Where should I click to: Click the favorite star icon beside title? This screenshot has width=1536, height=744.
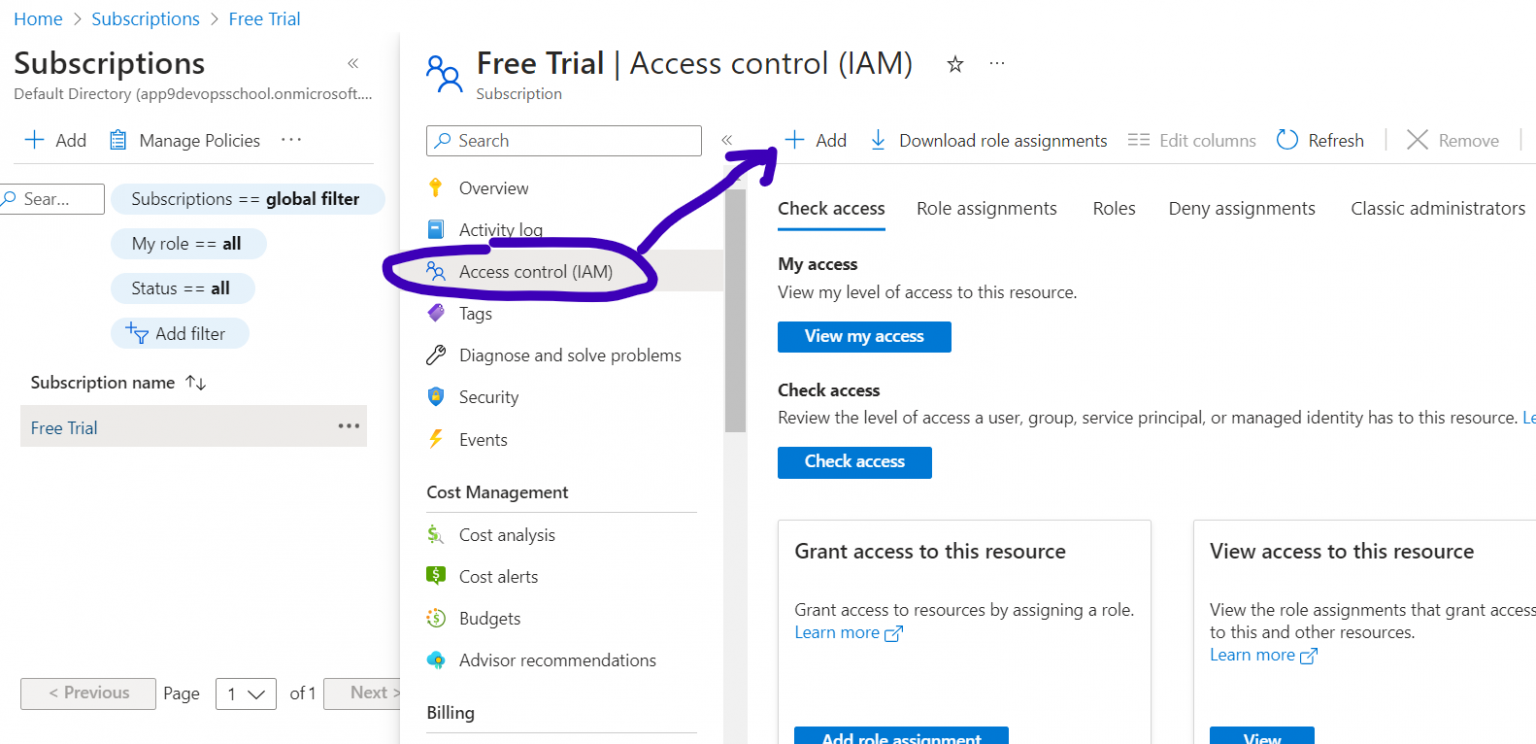pyautogui.click(x=955, y=65)
